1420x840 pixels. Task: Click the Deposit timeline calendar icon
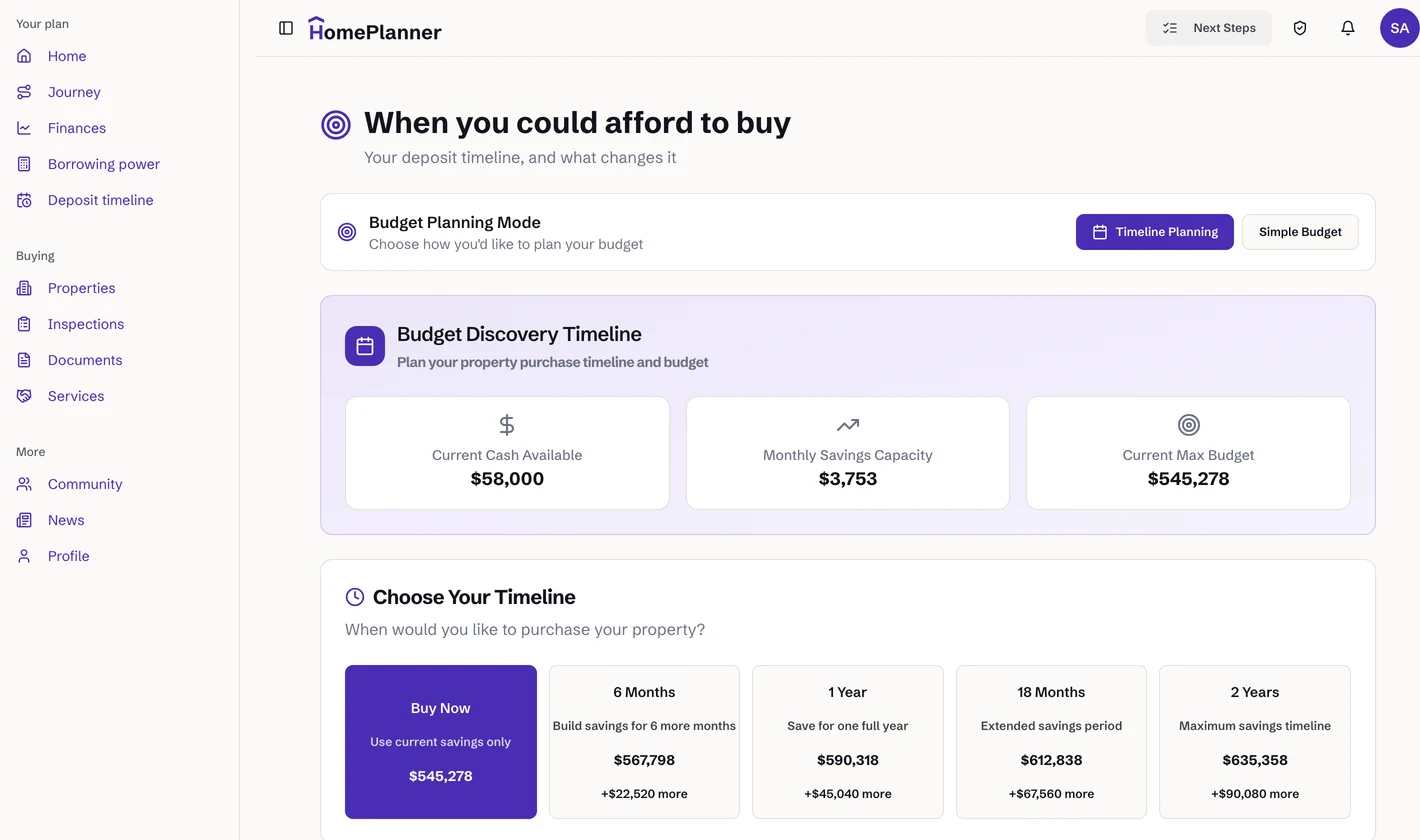[24, 200]
